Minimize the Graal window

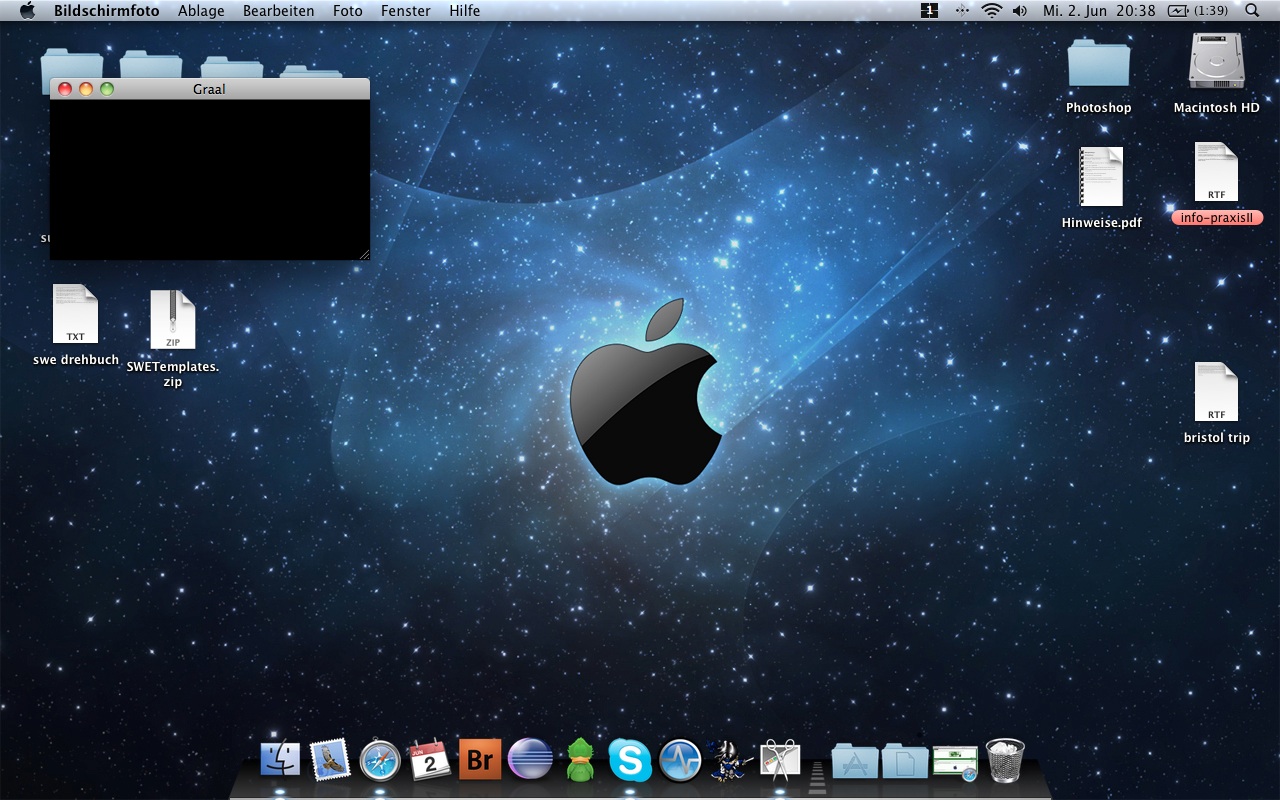tap(86, 89)
